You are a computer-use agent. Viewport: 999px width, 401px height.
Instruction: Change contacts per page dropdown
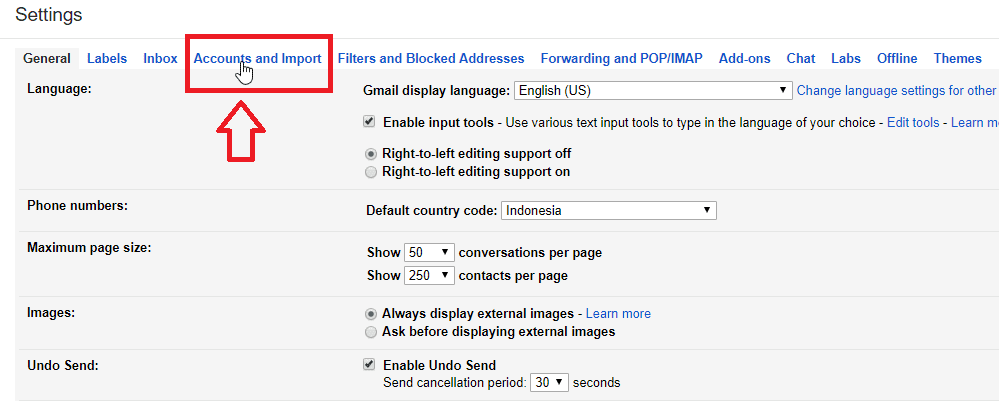[x=429, y=276]
